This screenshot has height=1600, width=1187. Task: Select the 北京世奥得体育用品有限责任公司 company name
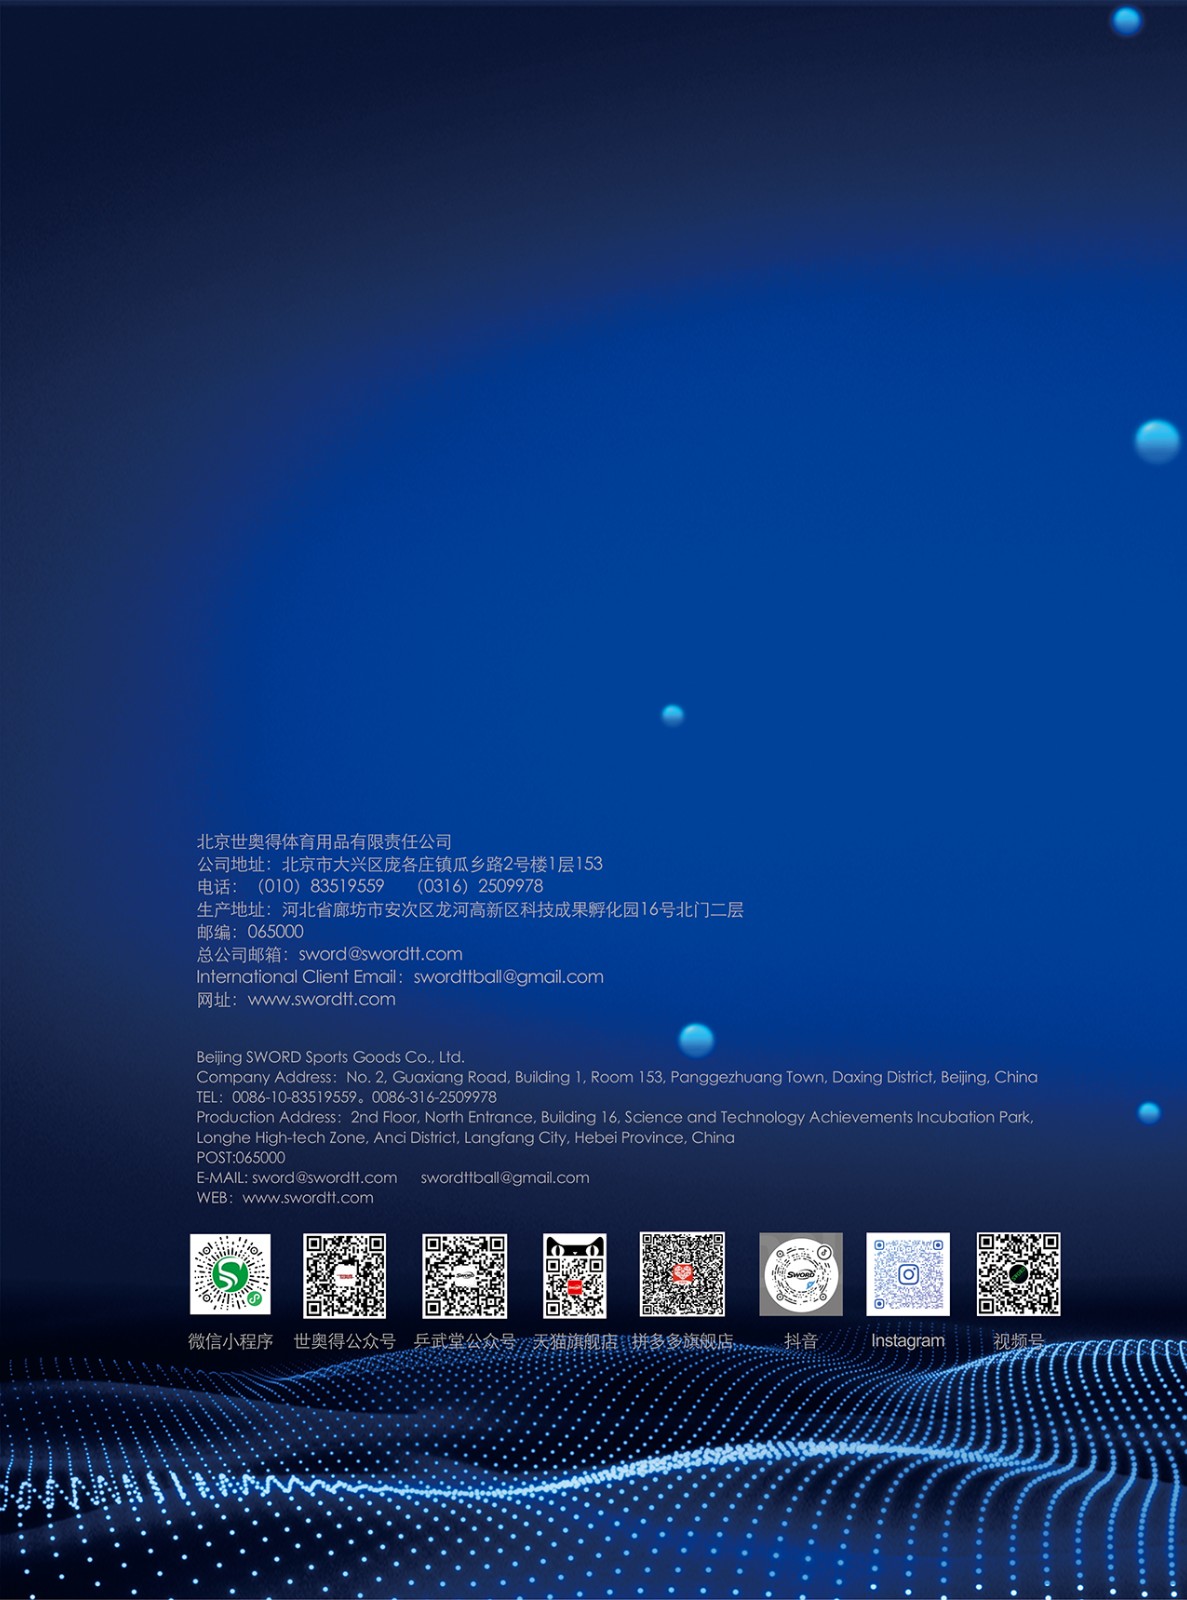(x=324, y=842)
